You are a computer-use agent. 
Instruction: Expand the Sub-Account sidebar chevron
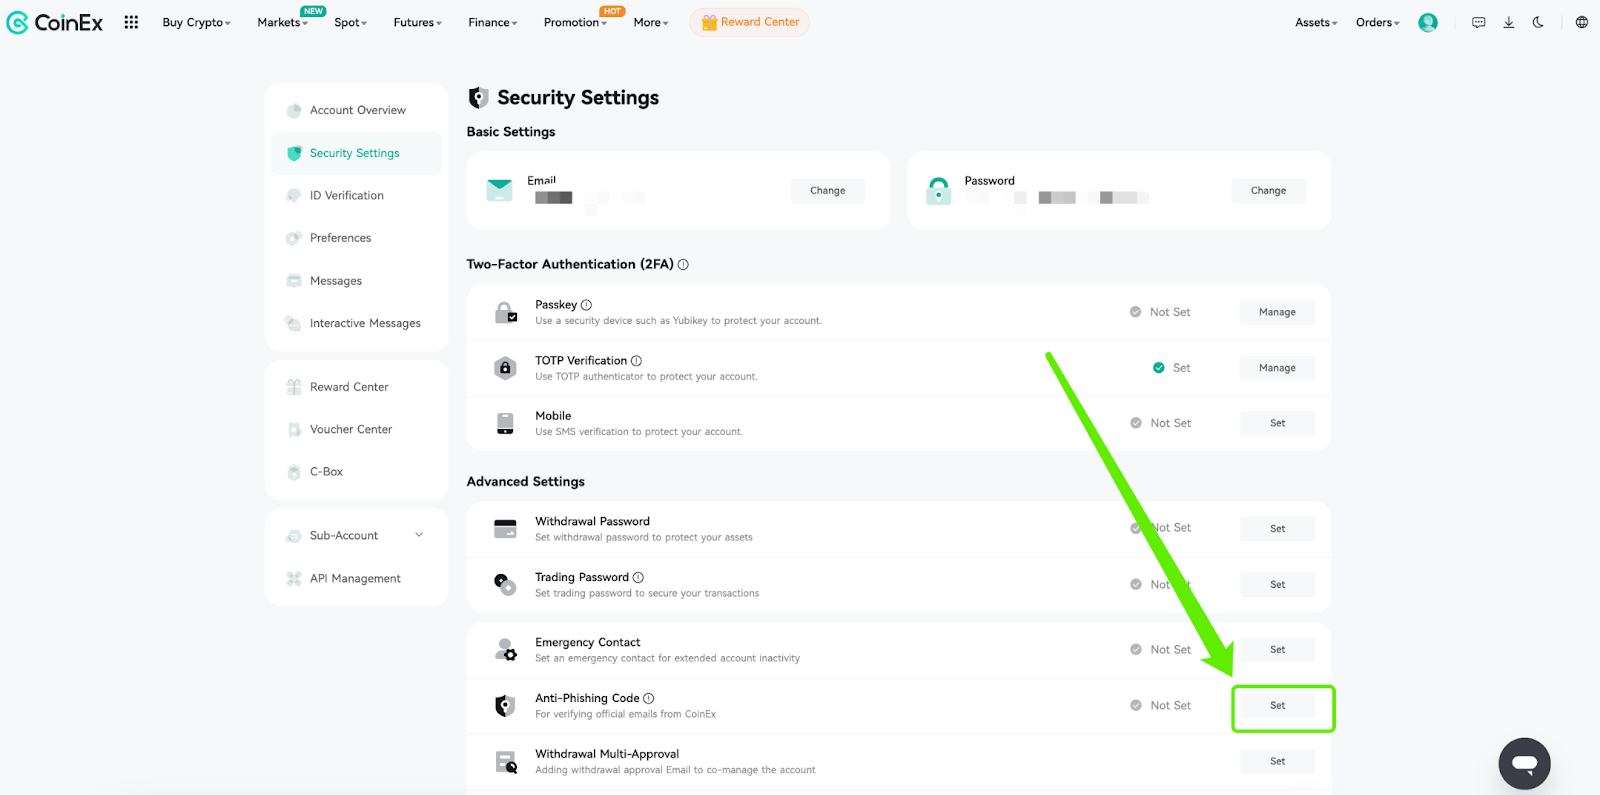pyautogui.click(x=419, y=535)
